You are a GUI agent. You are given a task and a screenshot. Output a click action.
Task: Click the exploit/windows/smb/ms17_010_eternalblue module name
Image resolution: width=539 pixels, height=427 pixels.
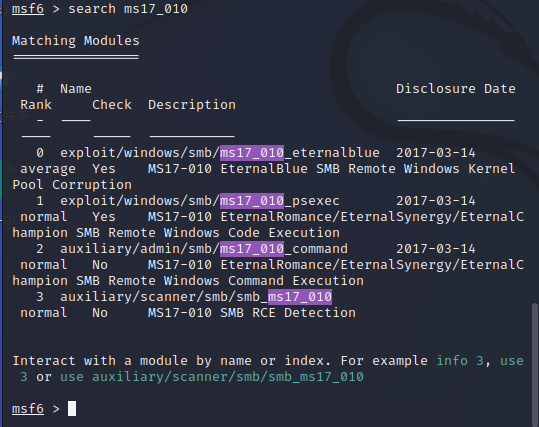click(x=220, y=153)
